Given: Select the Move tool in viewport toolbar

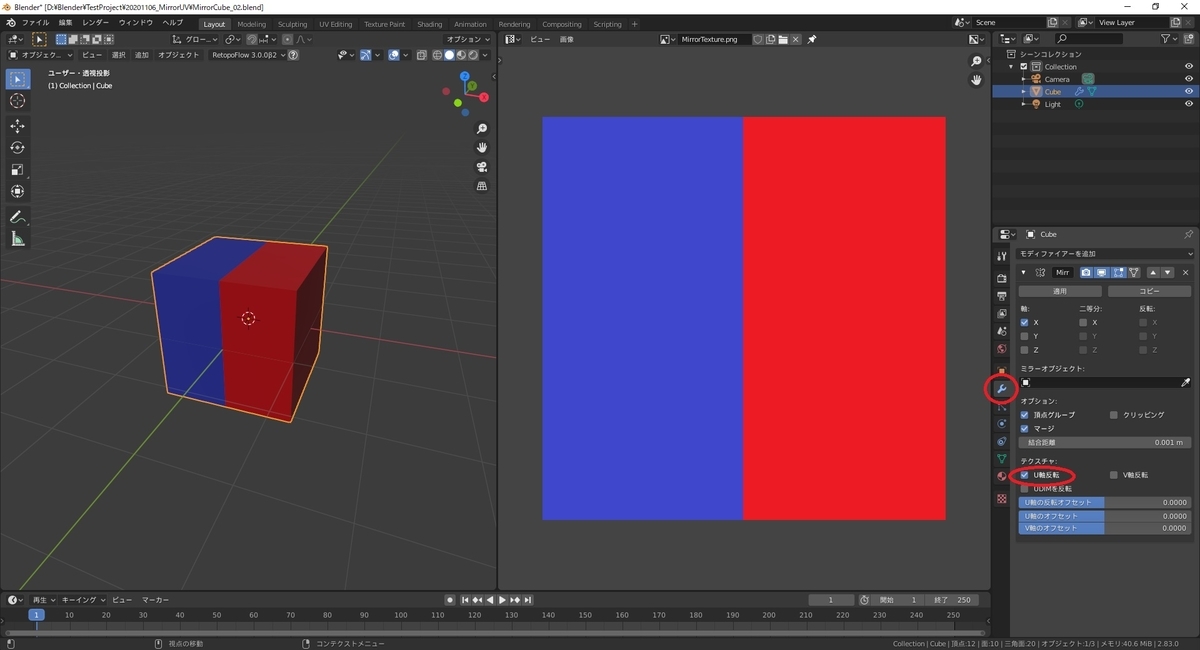Looking at the screenshot, I should (x=18, y=126).
